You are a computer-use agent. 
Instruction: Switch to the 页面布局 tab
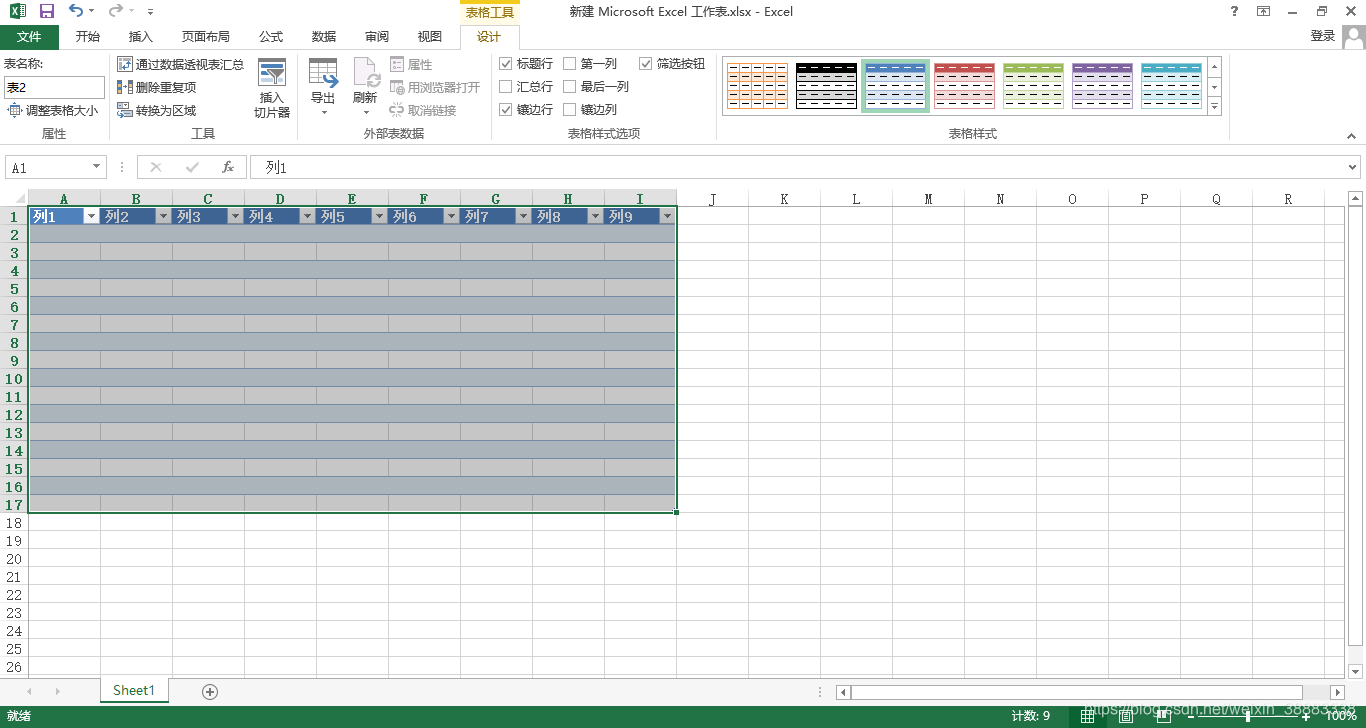[206, 37]
